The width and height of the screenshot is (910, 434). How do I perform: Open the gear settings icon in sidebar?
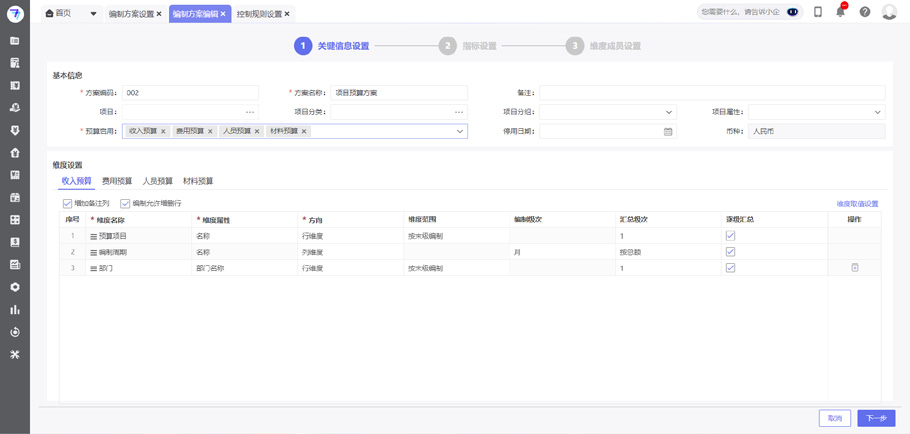pos(15,287)
